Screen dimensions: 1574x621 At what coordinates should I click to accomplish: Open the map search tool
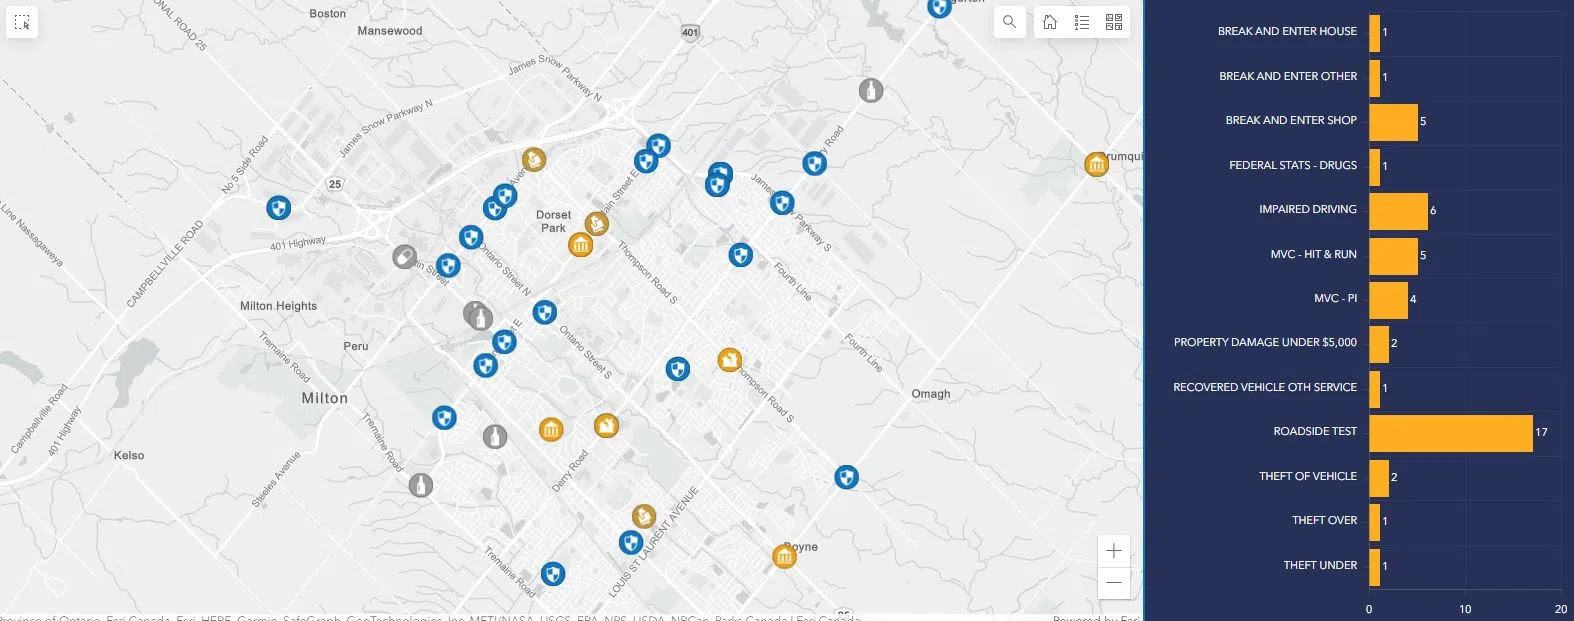[x=1009, y=22]
